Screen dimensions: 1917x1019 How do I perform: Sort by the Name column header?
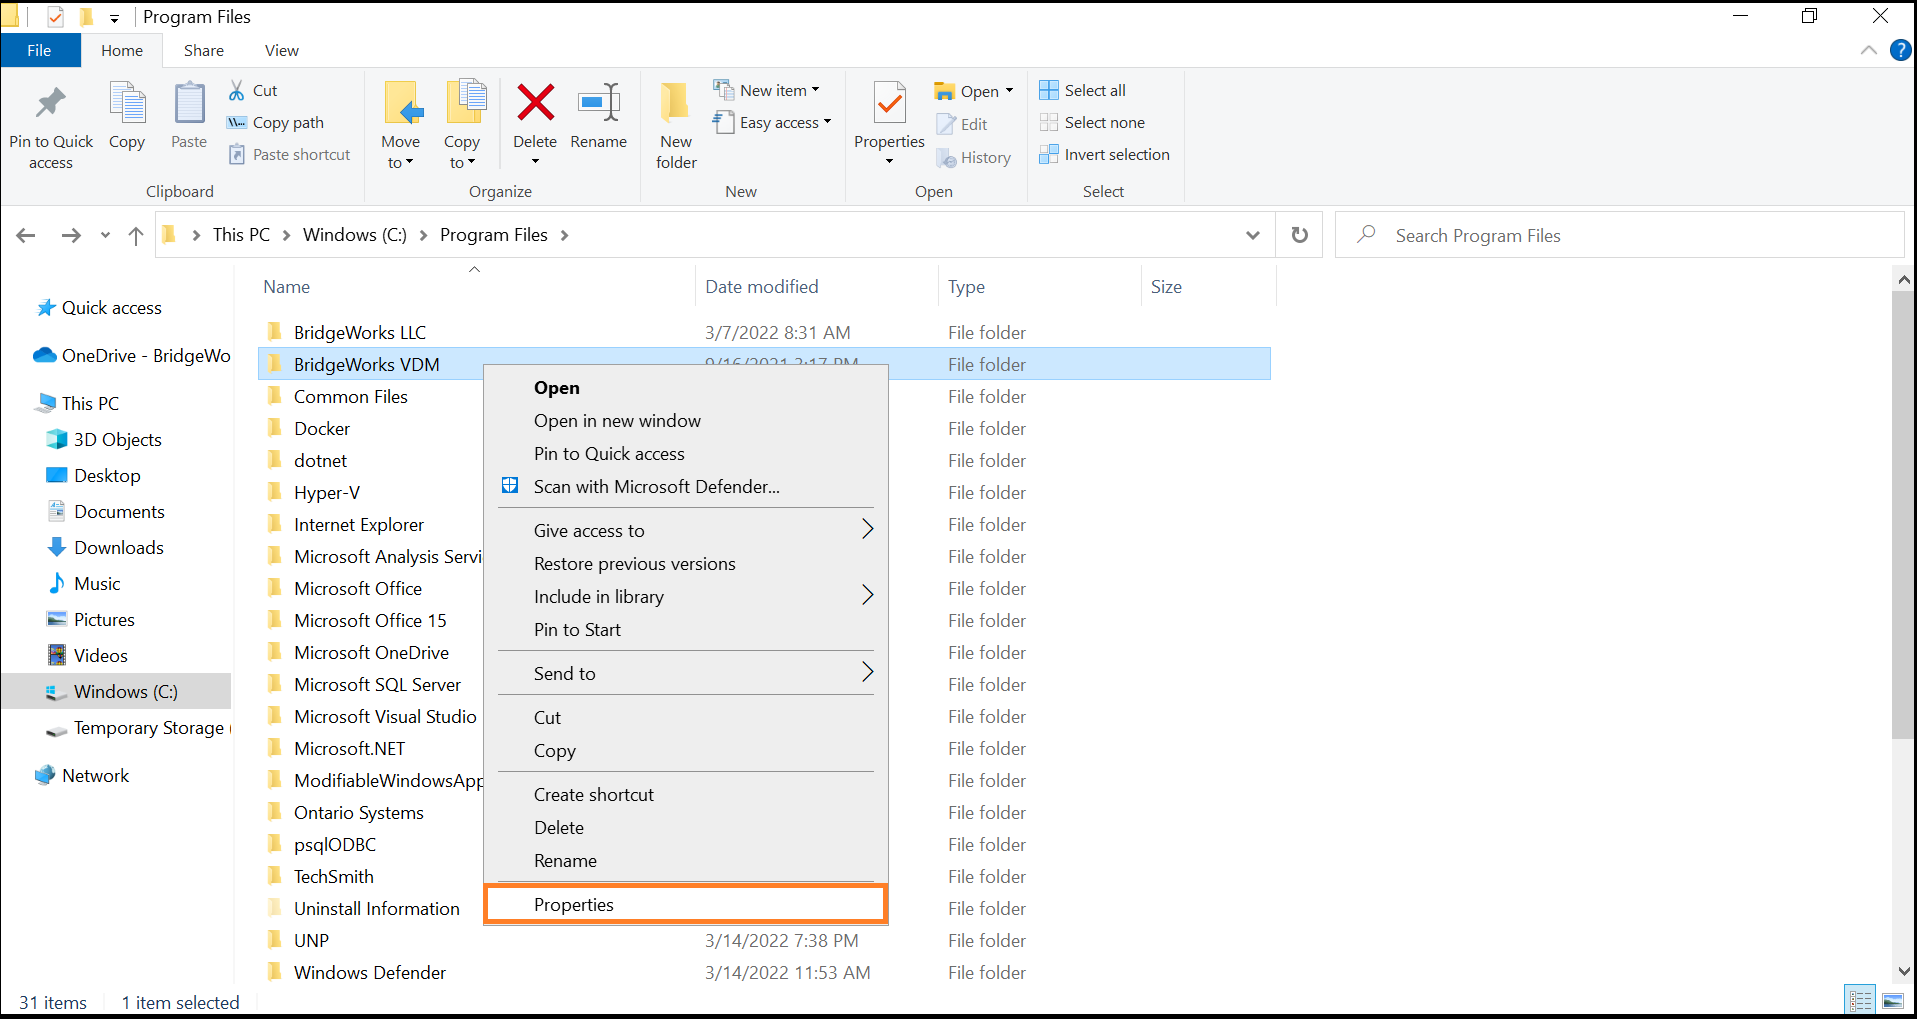click(x=286, y=287)
